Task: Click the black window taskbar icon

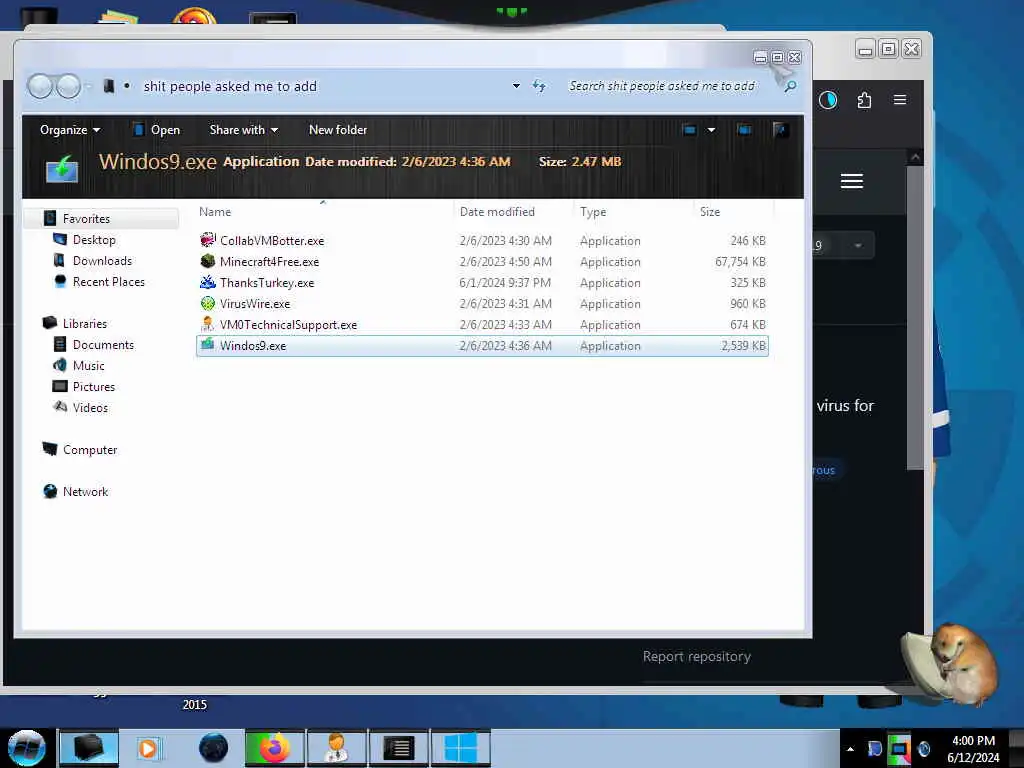Action: pos(399,748)
